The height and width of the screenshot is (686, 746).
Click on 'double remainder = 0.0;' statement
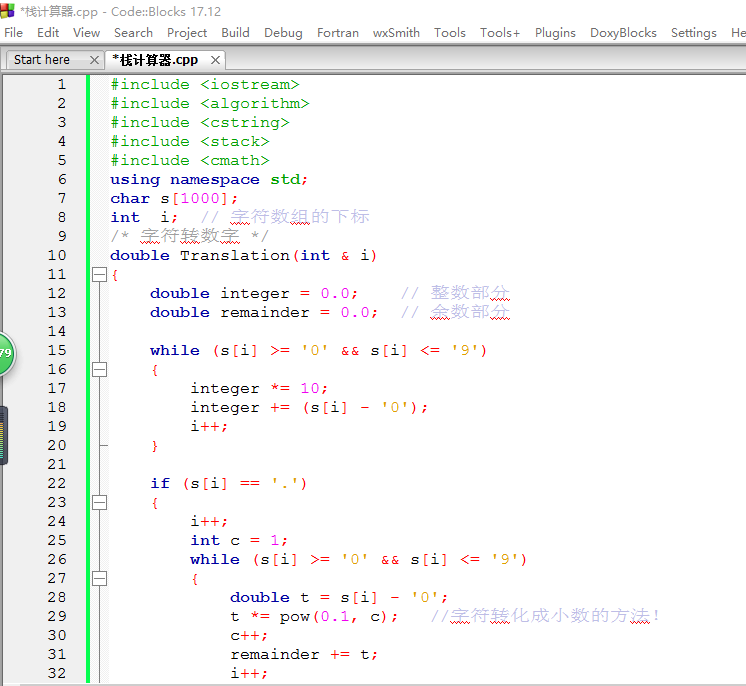(x=264, y=313)
